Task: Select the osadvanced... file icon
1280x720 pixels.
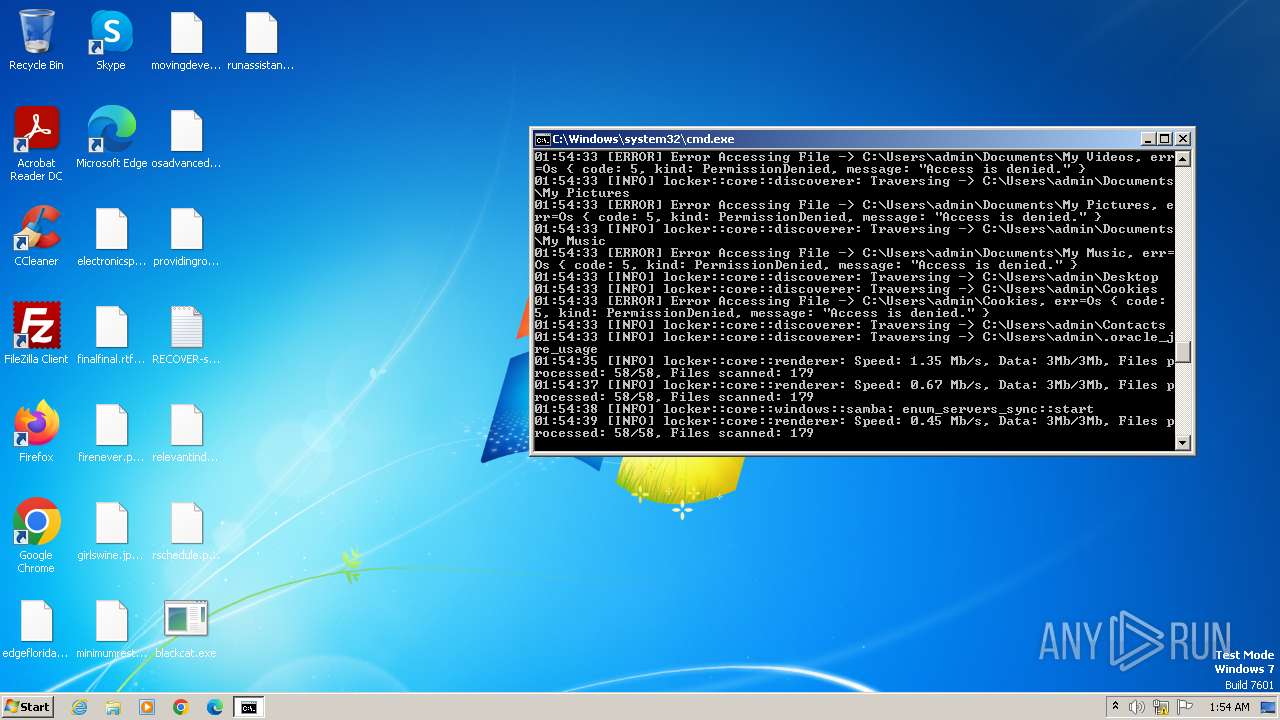Action: [186, 138]
